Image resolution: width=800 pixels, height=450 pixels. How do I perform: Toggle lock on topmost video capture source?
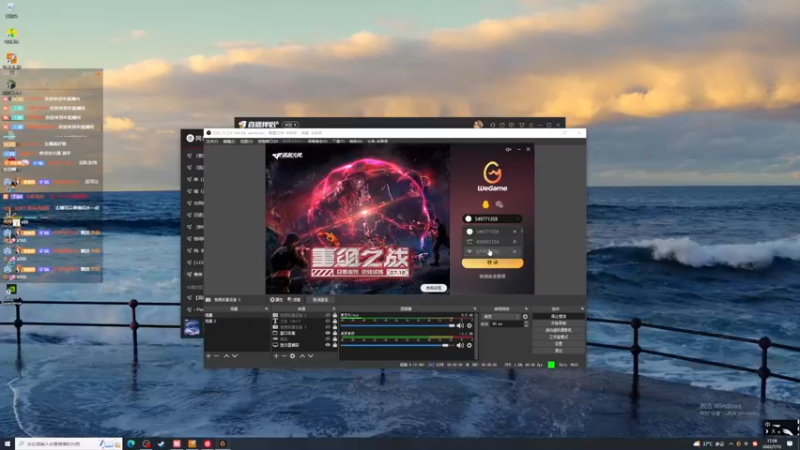[x=335, y=315]
